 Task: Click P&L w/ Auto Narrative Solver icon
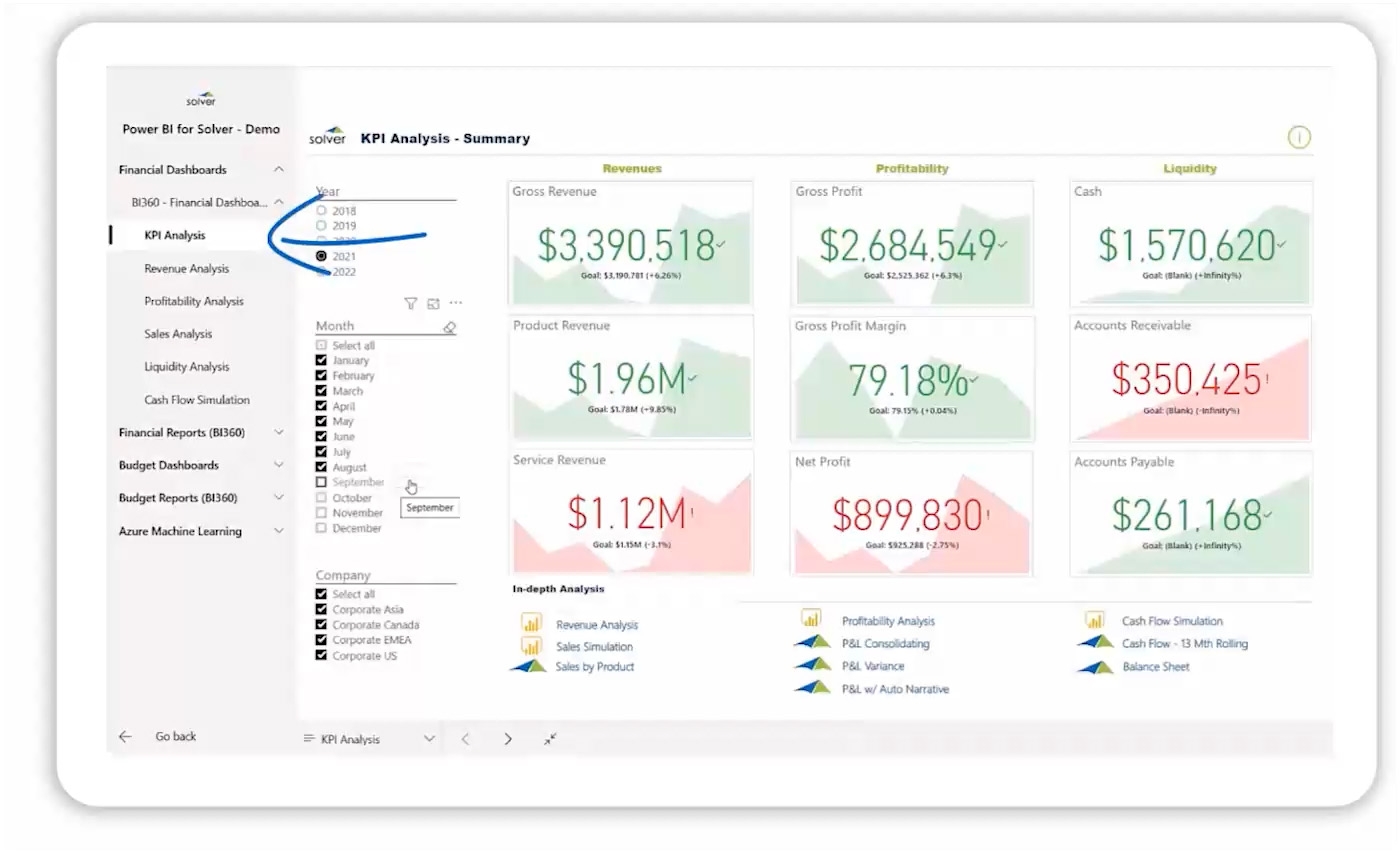pos(812,688)
